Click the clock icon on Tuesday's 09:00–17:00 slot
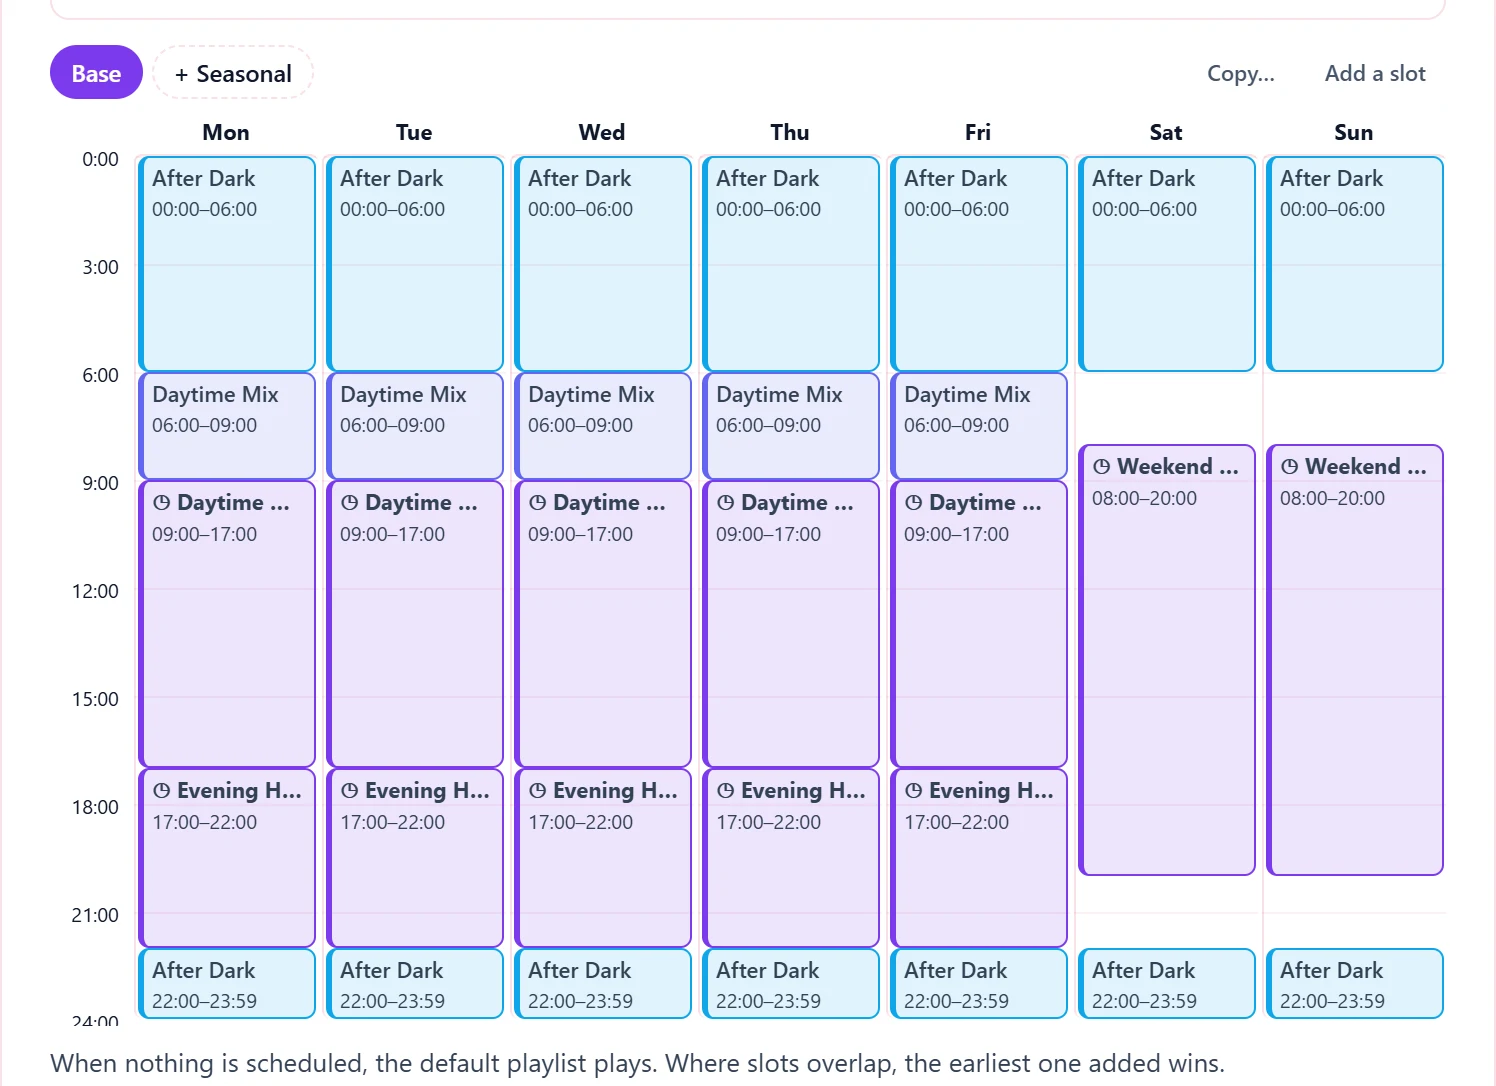The image size is (1496, 1086). point(349,503)
